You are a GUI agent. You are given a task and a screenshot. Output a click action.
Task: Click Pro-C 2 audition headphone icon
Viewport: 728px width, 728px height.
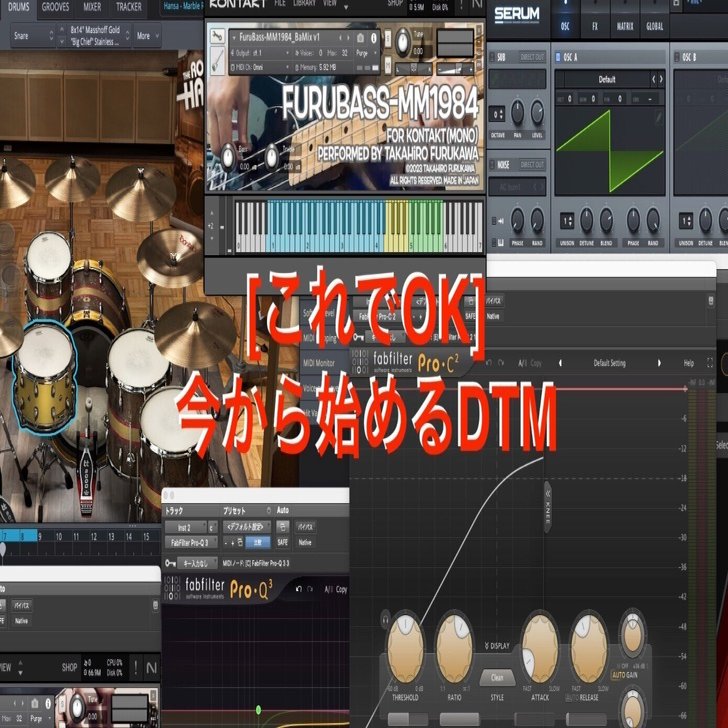pyautogui.click(x=385, y=619)
